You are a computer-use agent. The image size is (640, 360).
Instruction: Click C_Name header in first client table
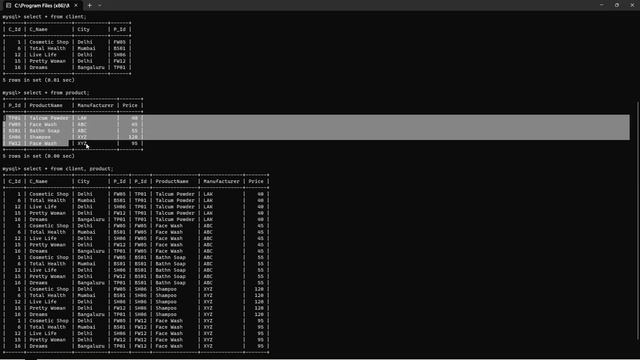click(x=38, y=29)
